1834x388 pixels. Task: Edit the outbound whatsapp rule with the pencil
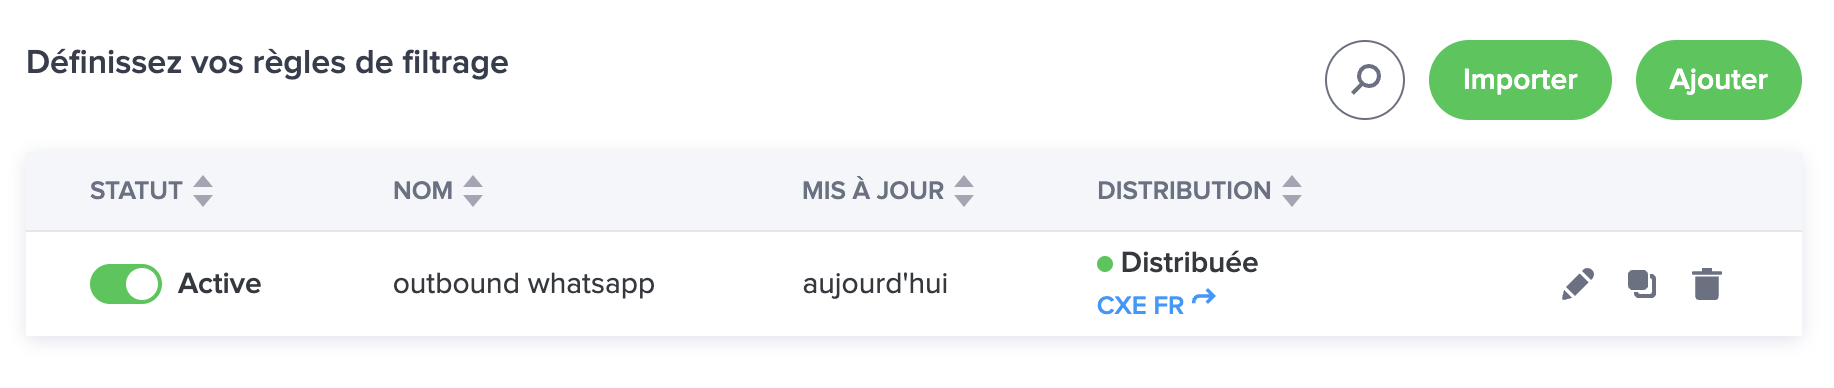pos(1577,285)
